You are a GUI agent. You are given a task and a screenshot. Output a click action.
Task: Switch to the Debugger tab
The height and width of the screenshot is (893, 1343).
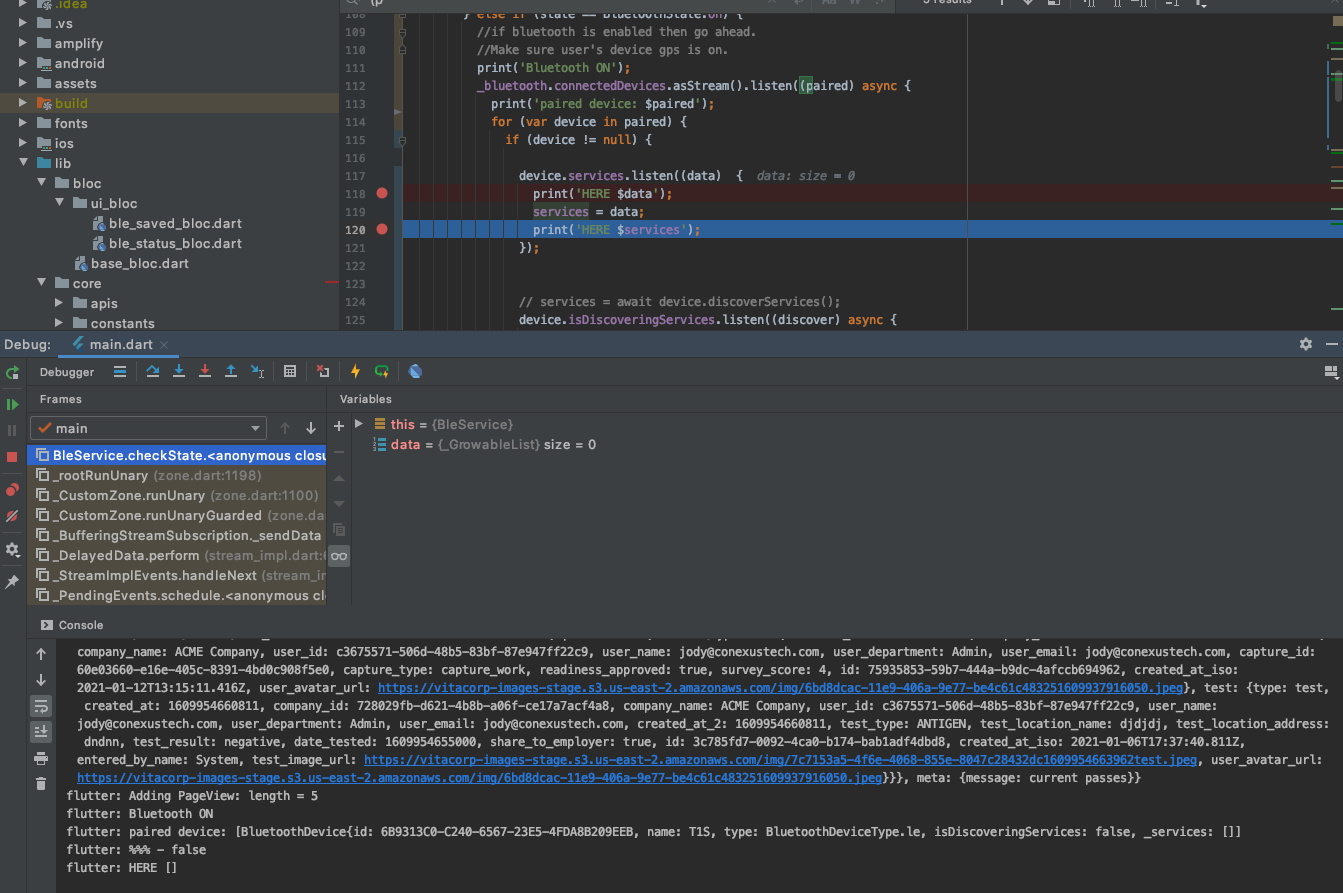coord(67,372)
